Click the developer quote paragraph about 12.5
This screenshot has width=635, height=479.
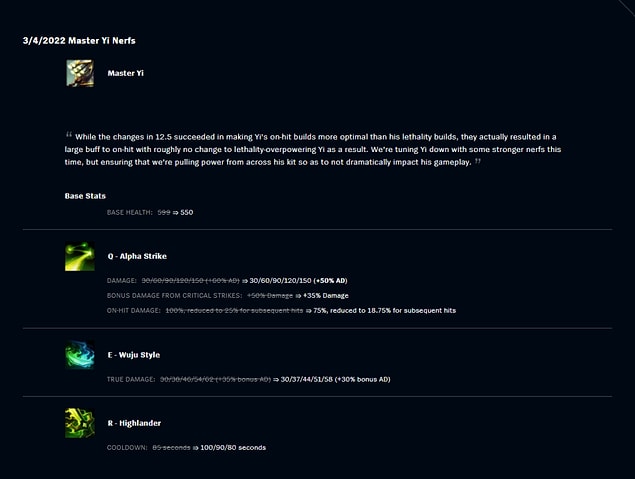pos(313,149)
